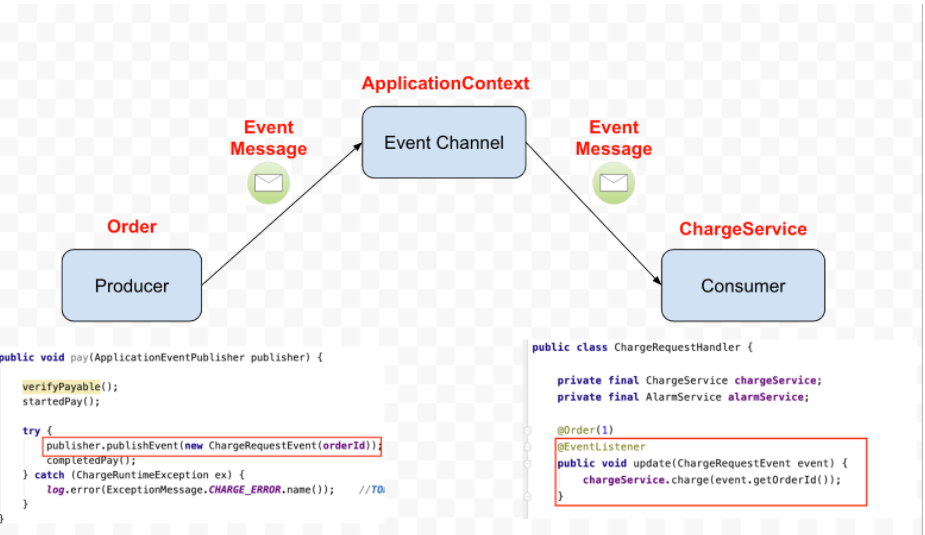925x535 pixels.
Task: Select the Event Channel box
Action: (x=444, y=143)
